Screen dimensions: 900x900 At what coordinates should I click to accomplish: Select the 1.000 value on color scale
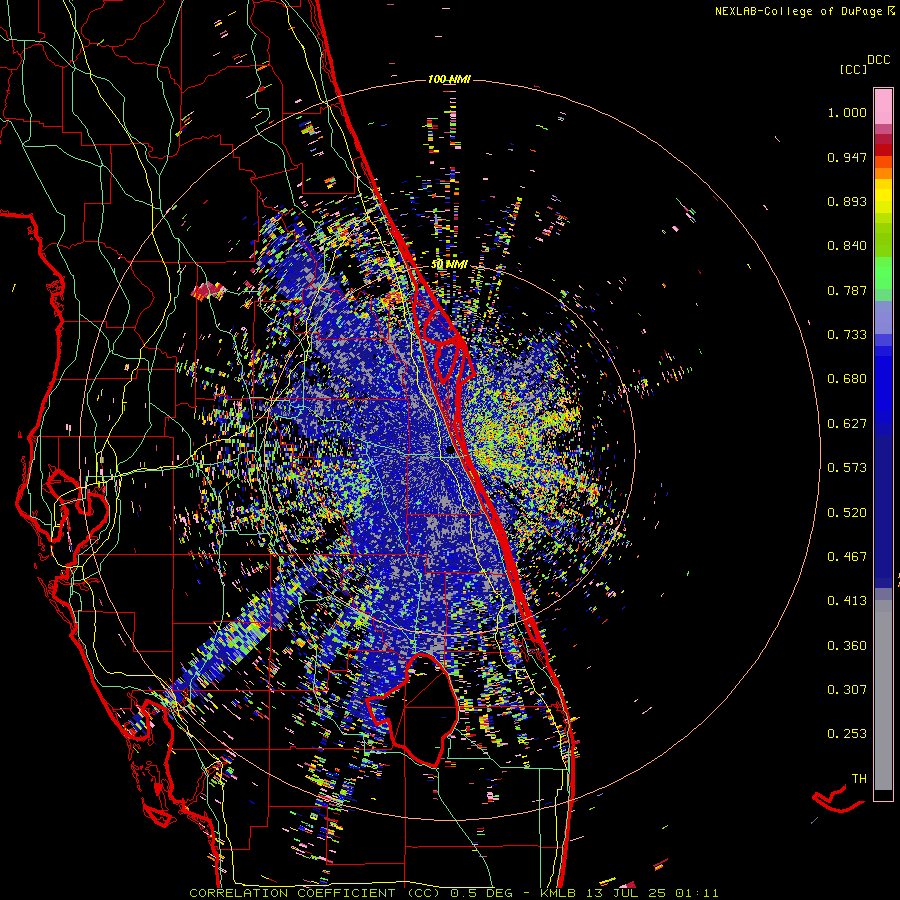(x=847, y=112)
